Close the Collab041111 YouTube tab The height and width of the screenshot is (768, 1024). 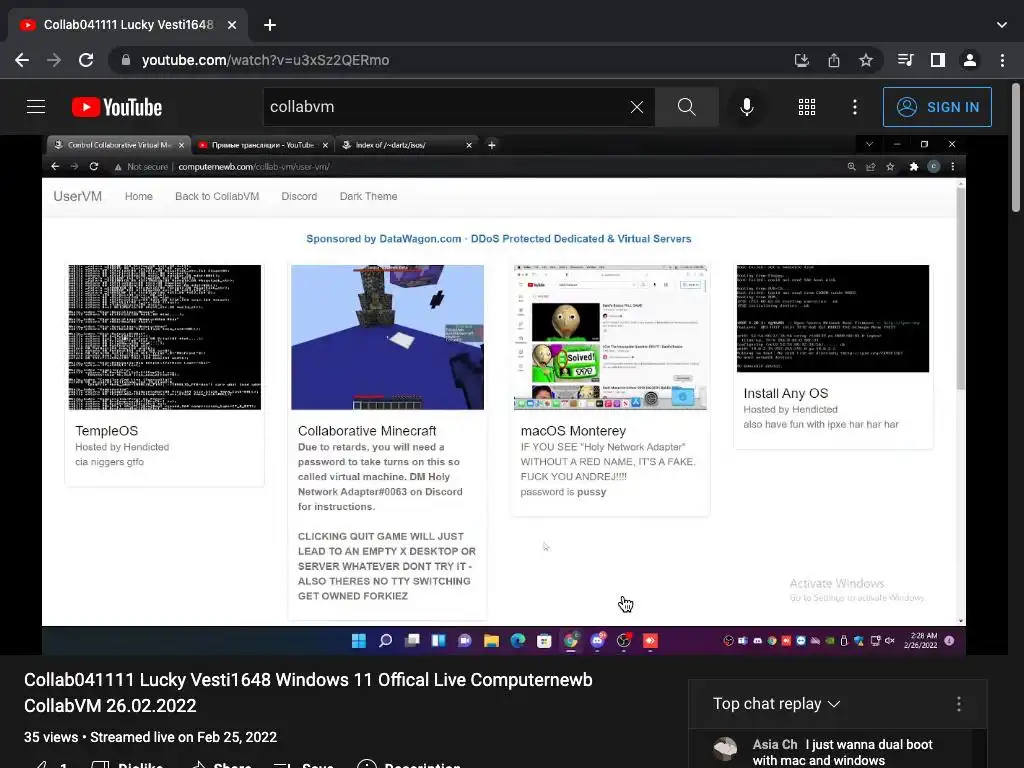click(232, 25)
